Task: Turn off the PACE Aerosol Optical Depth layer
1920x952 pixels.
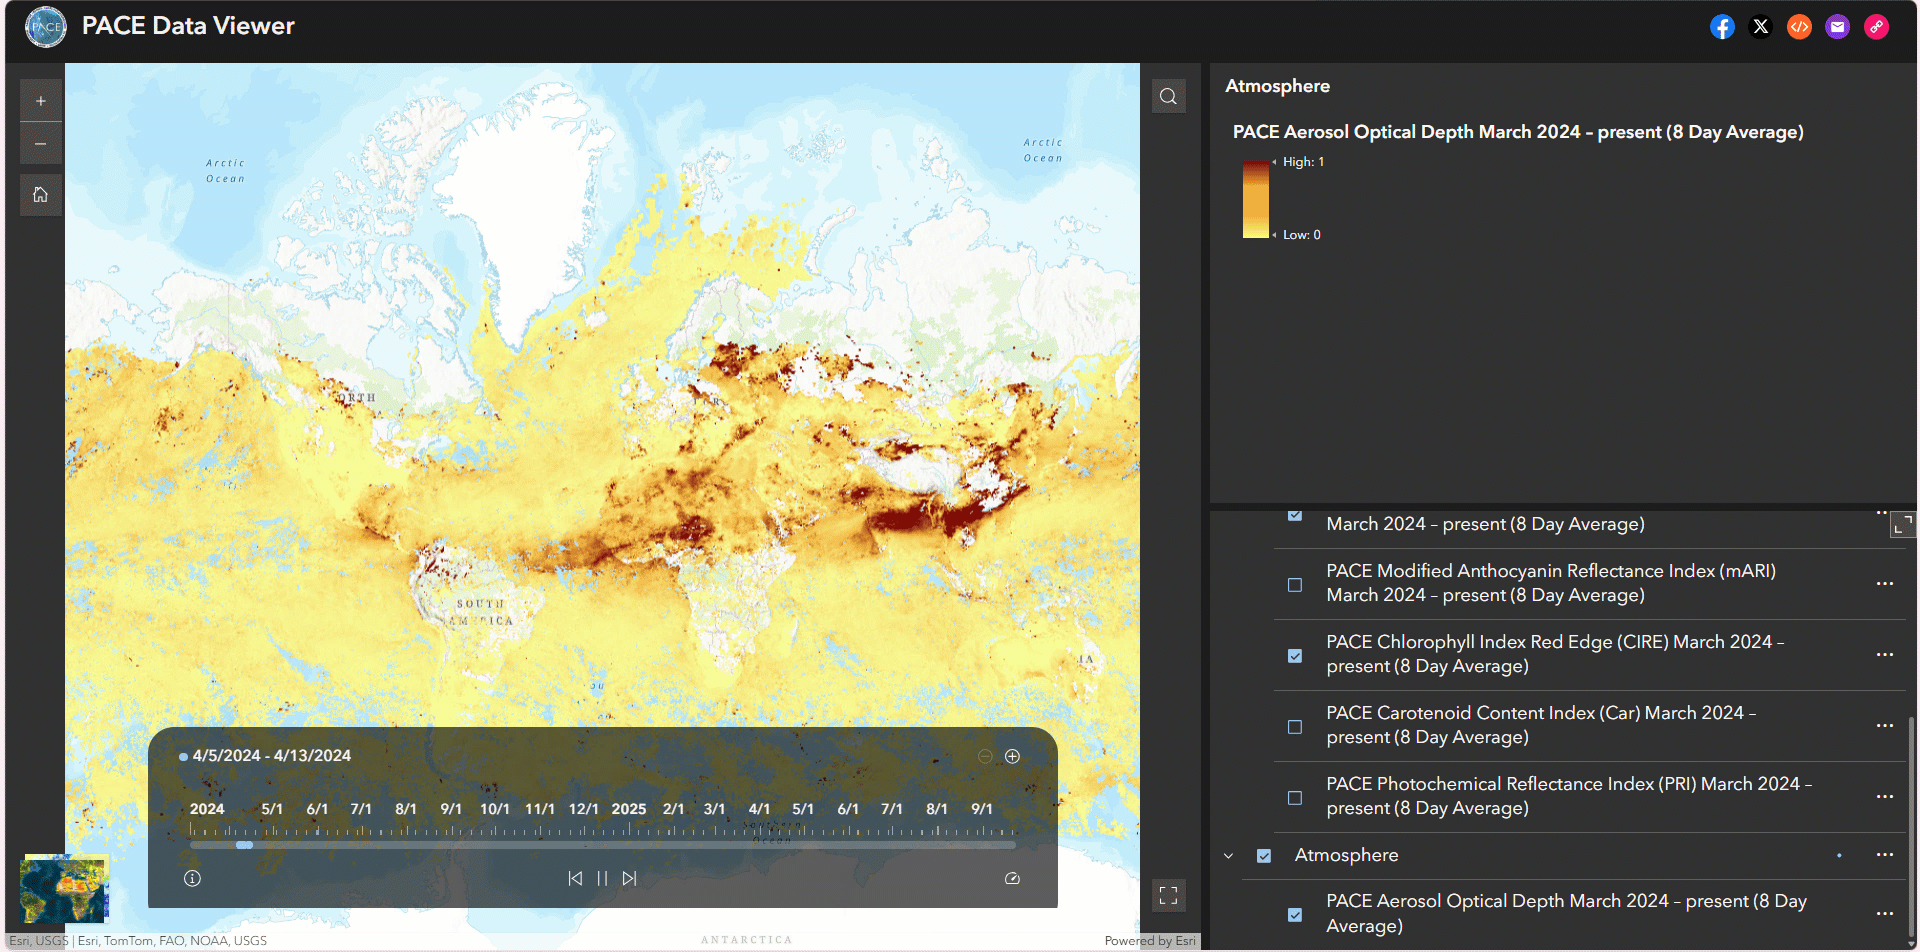Action: [1295, 914]
